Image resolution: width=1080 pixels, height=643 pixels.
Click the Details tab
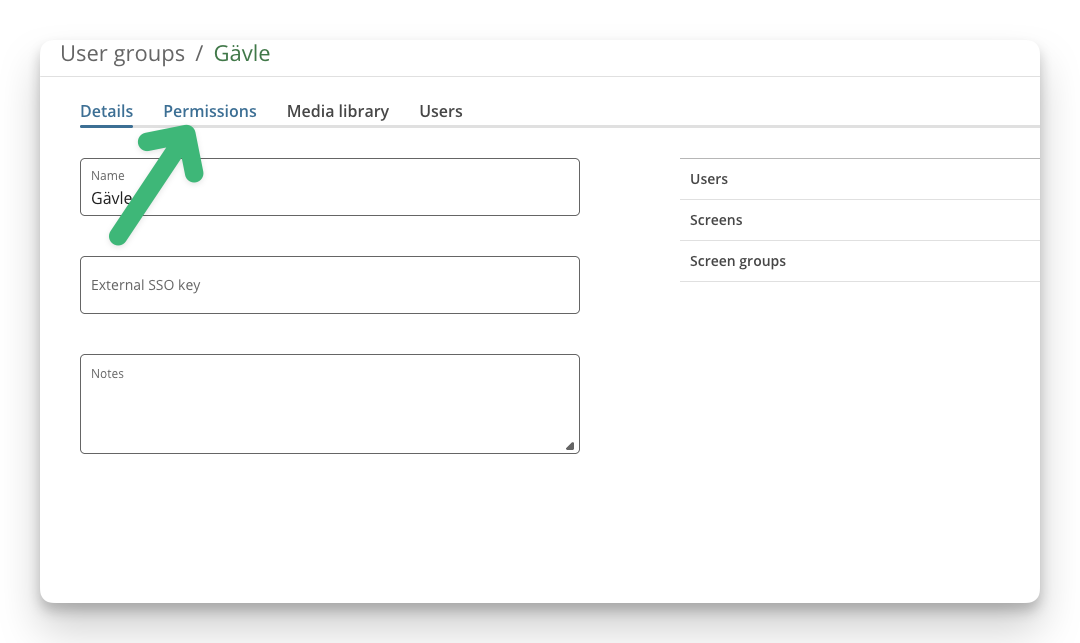[106, 111]
